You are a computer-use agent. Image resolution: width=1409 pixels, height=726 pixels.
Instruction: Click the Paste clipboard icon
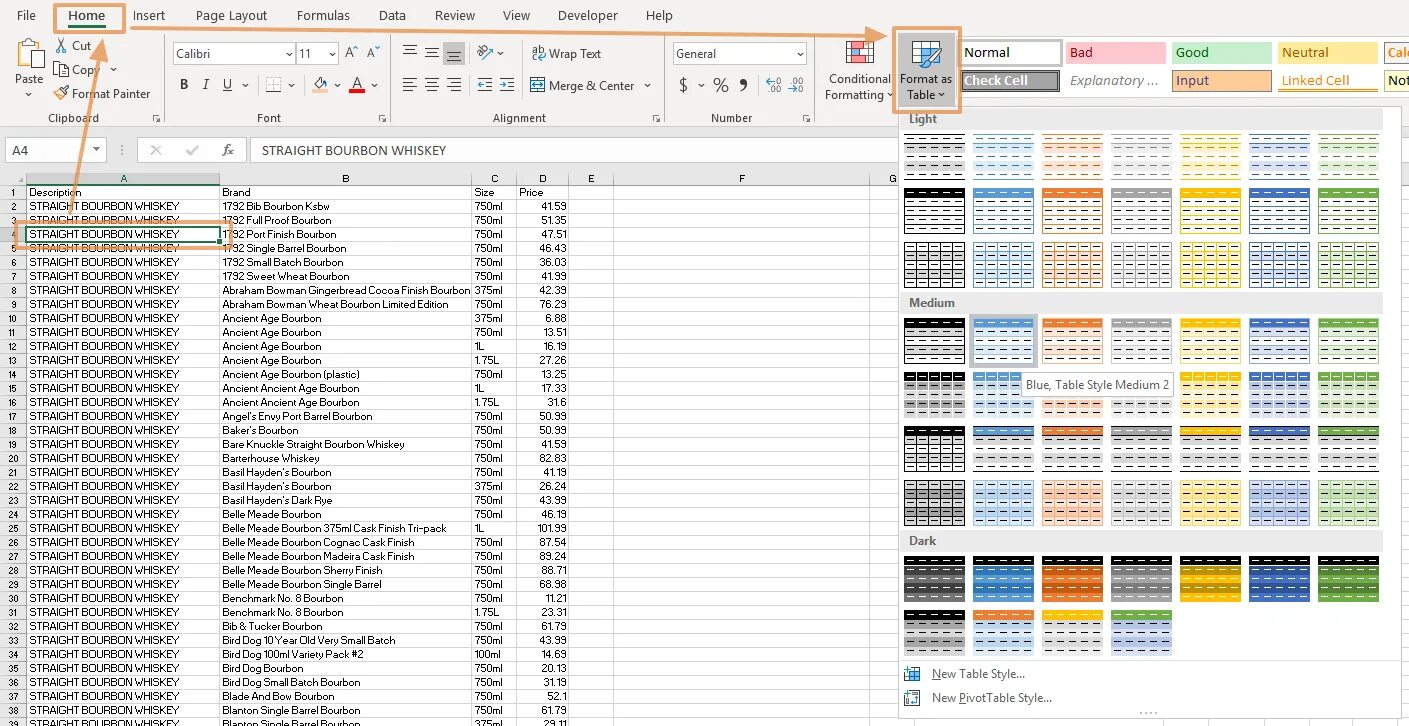pos(29,54)
